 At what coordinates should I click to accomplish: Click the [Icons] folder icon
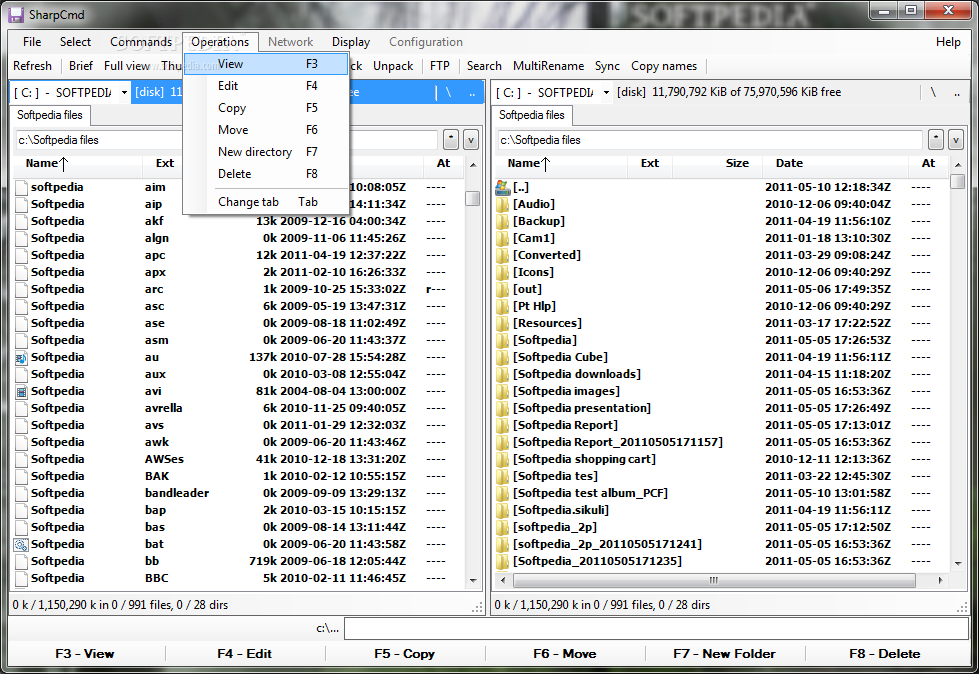pos(503,272)
